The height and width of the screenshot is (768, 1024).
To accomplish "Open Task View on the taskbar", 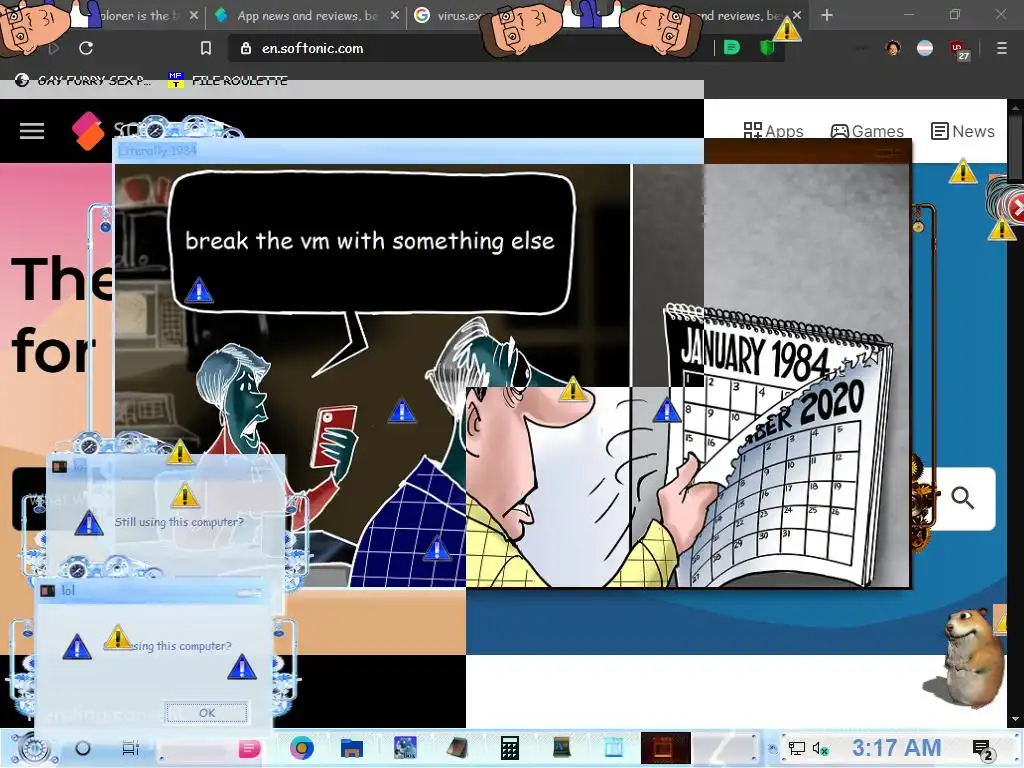I will pyautogui.click(x=131, y=748).
